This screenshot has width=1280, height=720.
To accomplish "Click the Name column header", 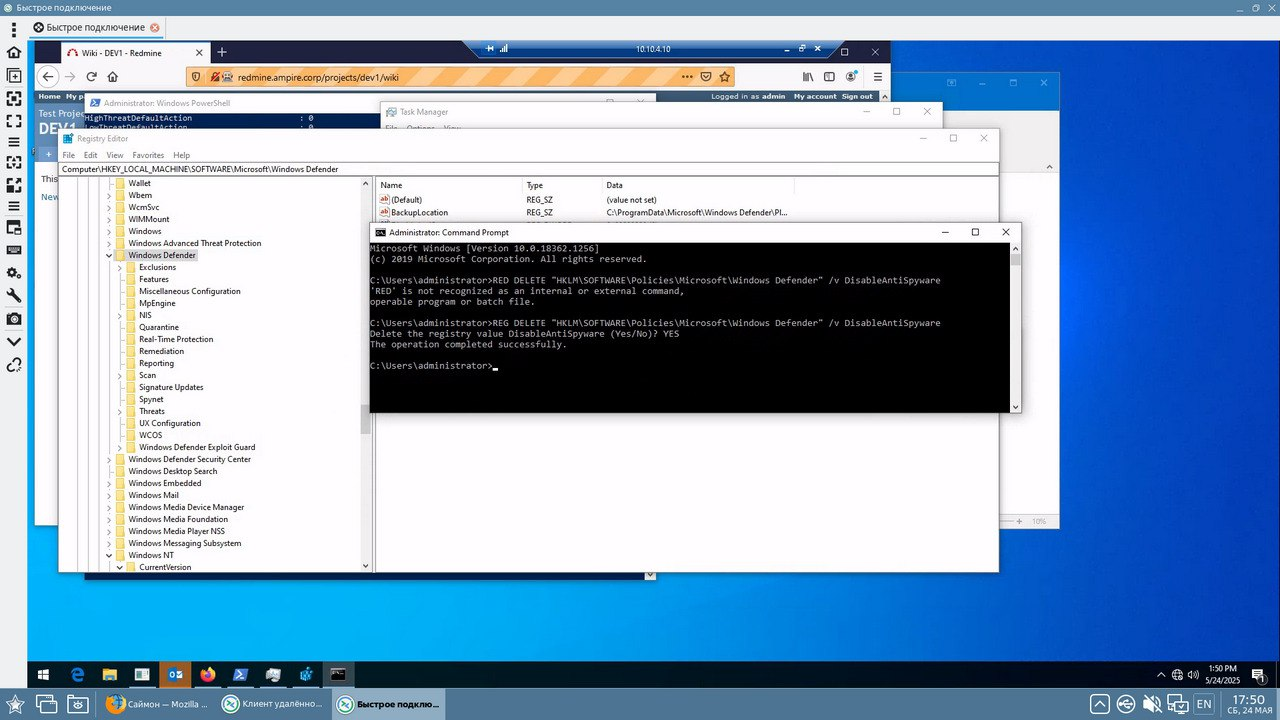I will coord(449,185).
